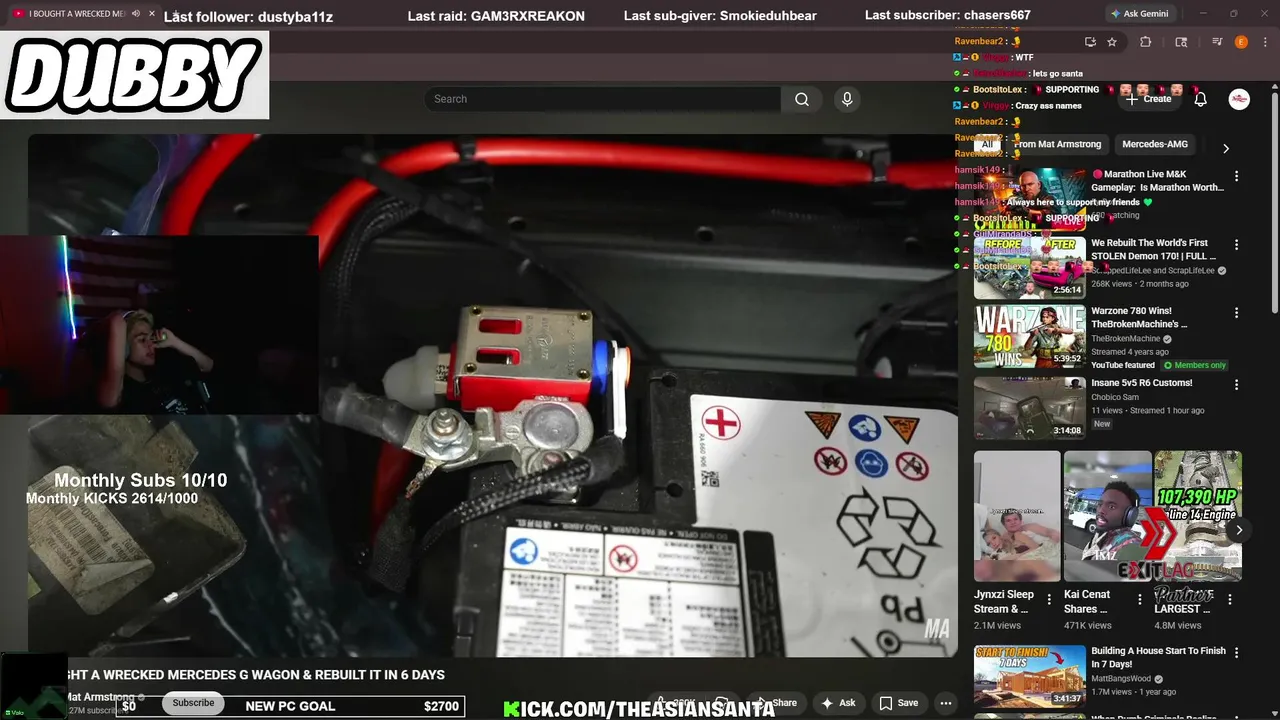Viewport: 1280px width, 720px height.
Task: Open Chrome media controls icon
Action: 1217,42
